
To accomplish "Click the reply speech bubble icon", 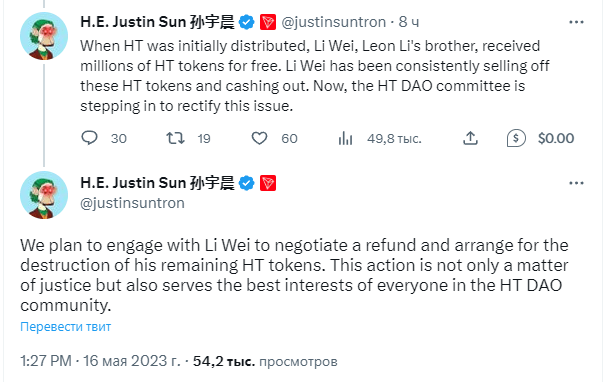I will pyautogui.click(x=90, y=138).
